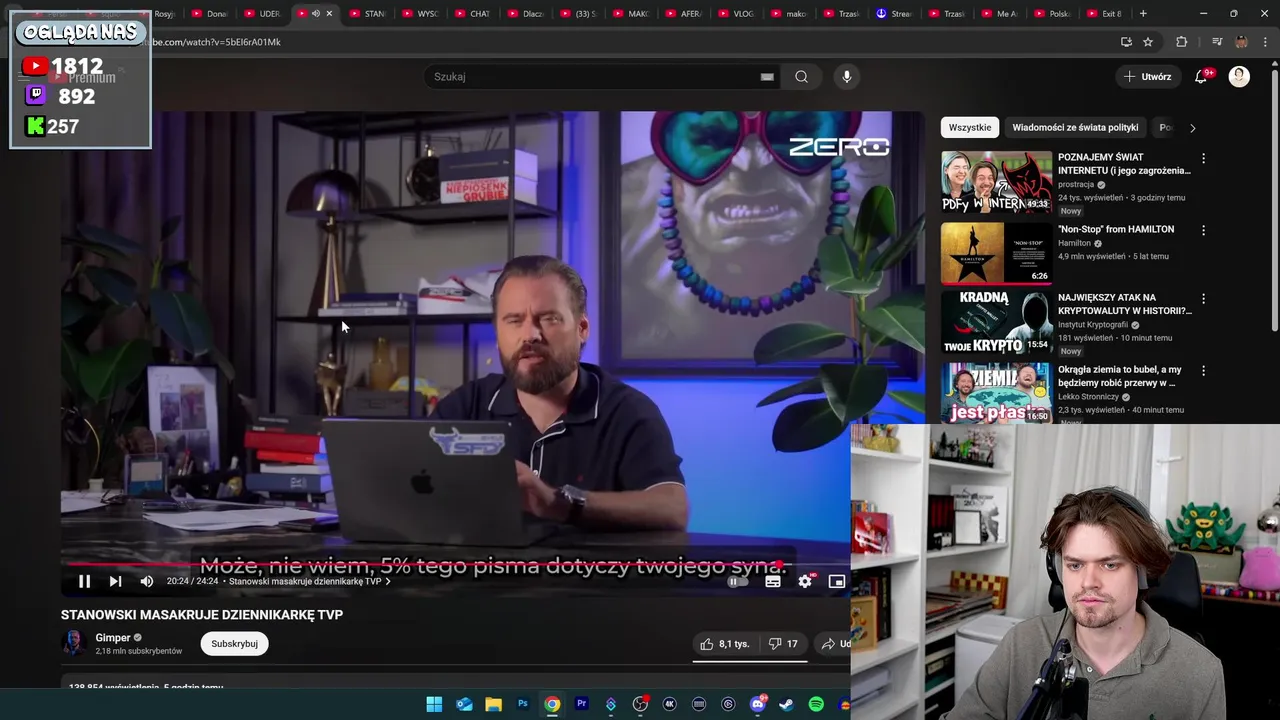The image size is (1280, 720).
Task: Open Outlook from the taskbar
Action: tap(464, 704)
